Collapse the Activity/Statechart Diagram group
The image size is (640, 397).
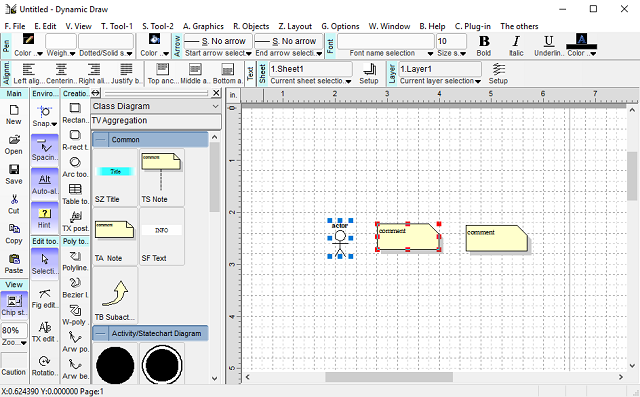pyautogui.click(x=100, y=333)
